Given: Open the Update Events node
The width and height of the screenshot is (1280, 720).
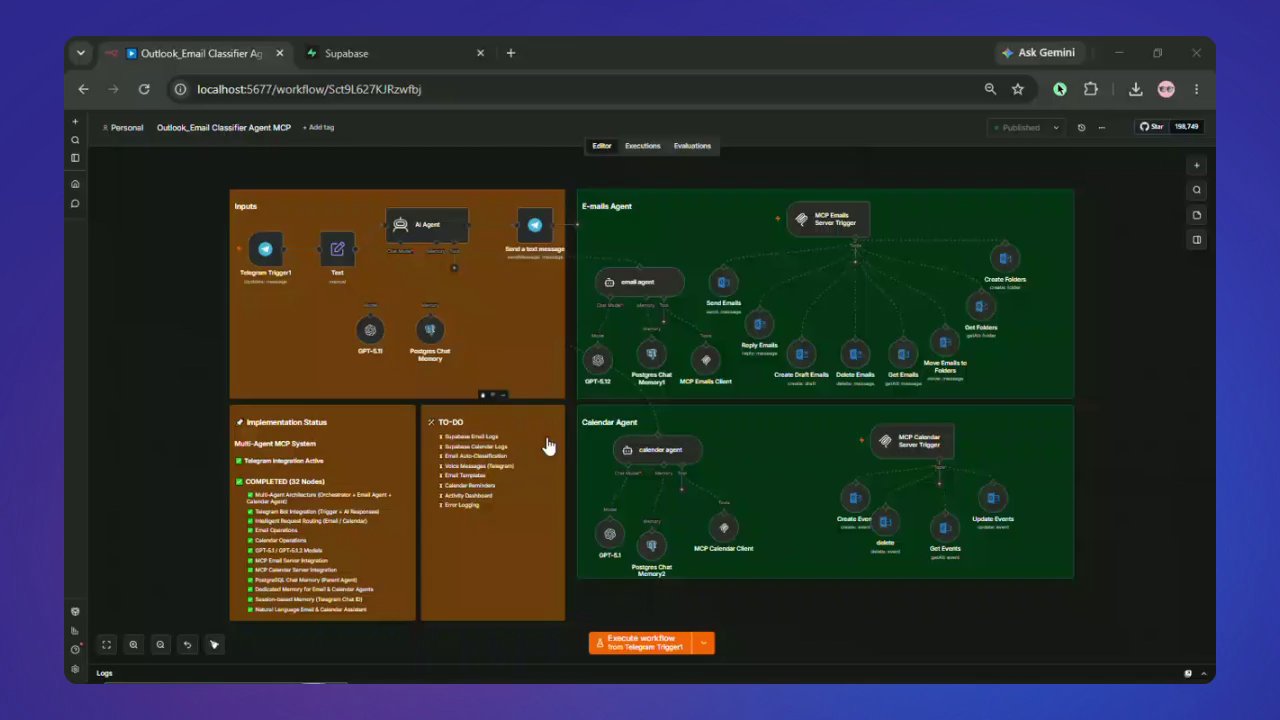Looking at the screenshot, I should coord(993,497).
